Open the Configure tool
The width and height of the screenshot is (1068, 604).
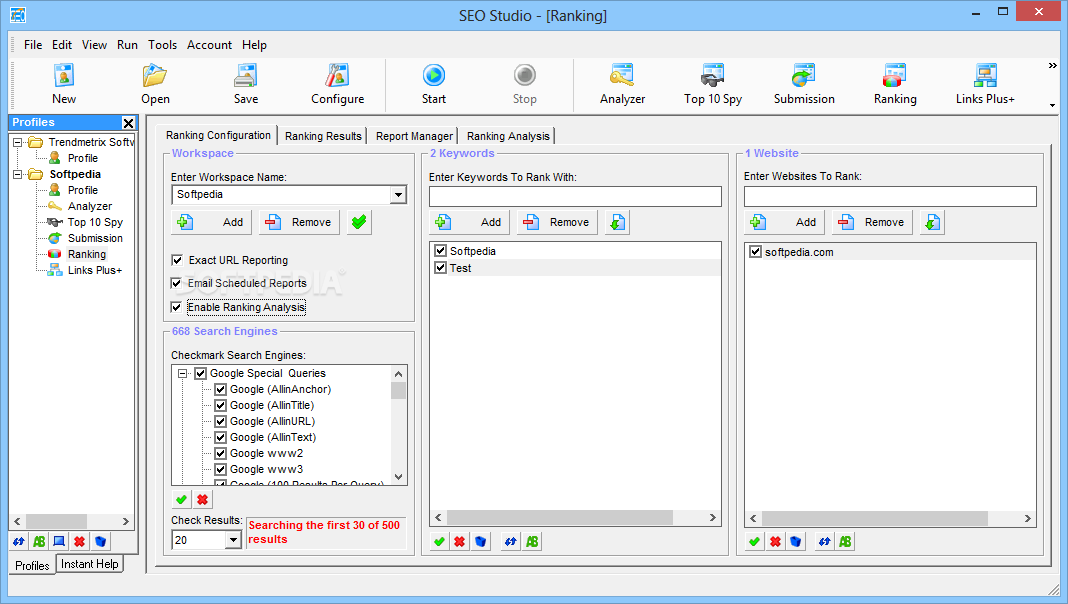tap(337, 84)
